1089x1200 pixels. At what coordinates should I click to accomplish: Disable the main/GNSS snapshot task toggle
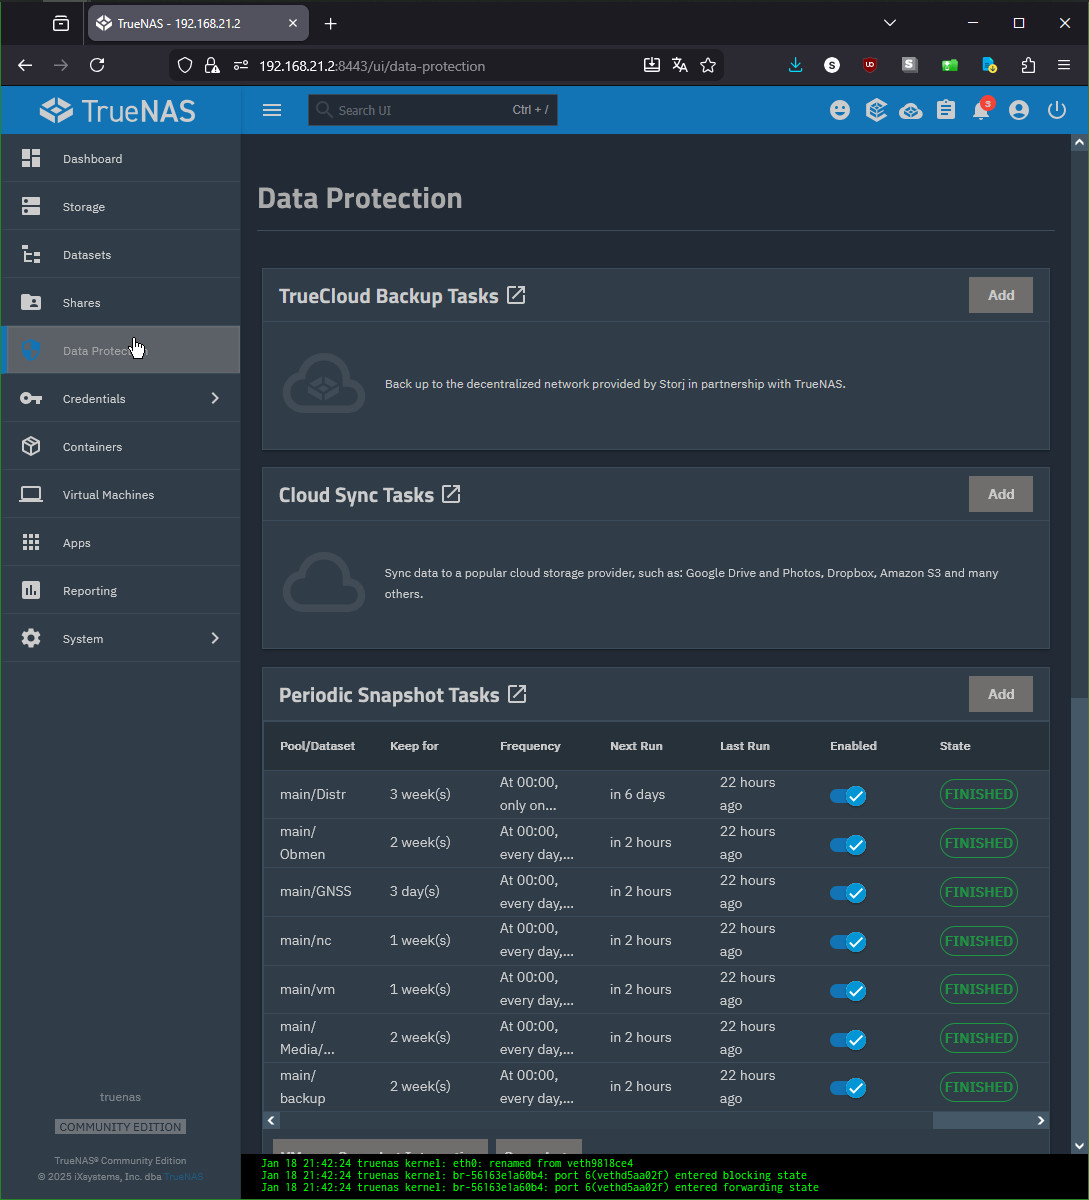click(x=848, y=893)
